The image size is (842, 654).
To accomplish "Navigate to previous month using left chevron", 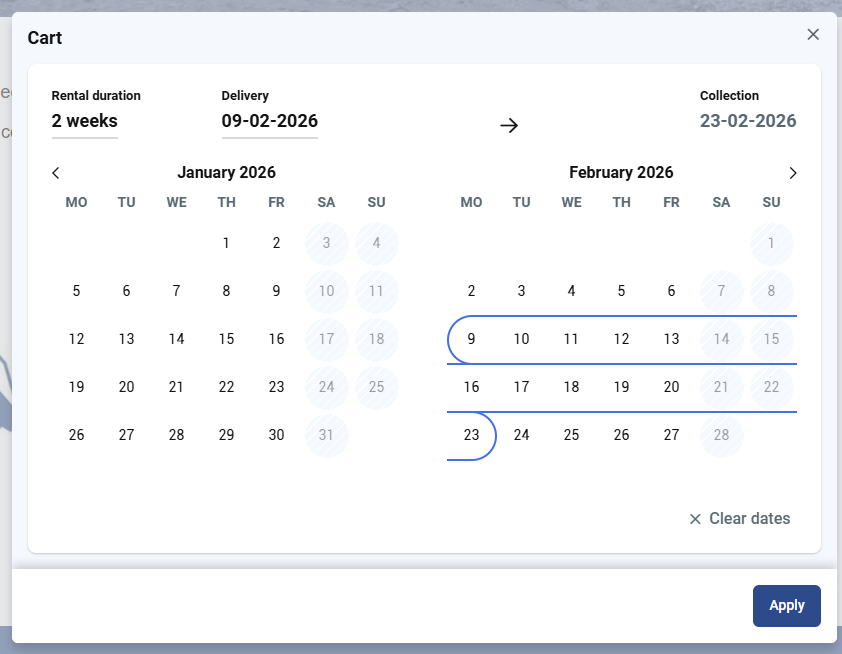I will (55, 172).
